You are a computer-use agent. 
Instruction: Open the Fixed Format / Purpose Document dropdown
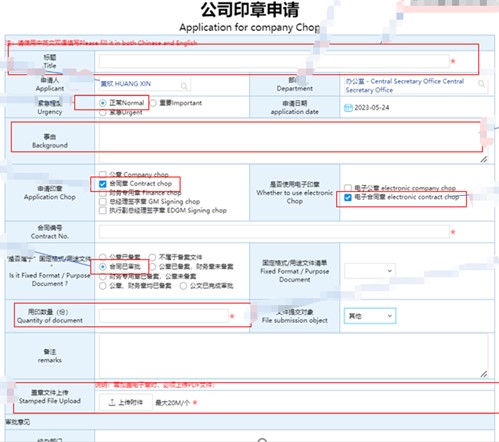pos(370,271)
